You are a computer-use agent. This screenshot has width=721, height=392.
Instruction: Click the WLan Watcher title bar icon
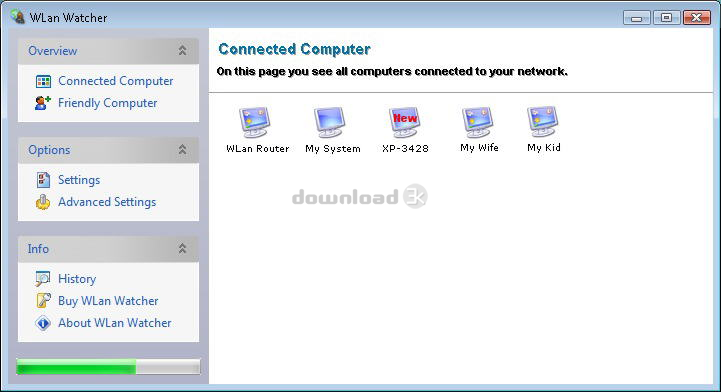(18, 17)
